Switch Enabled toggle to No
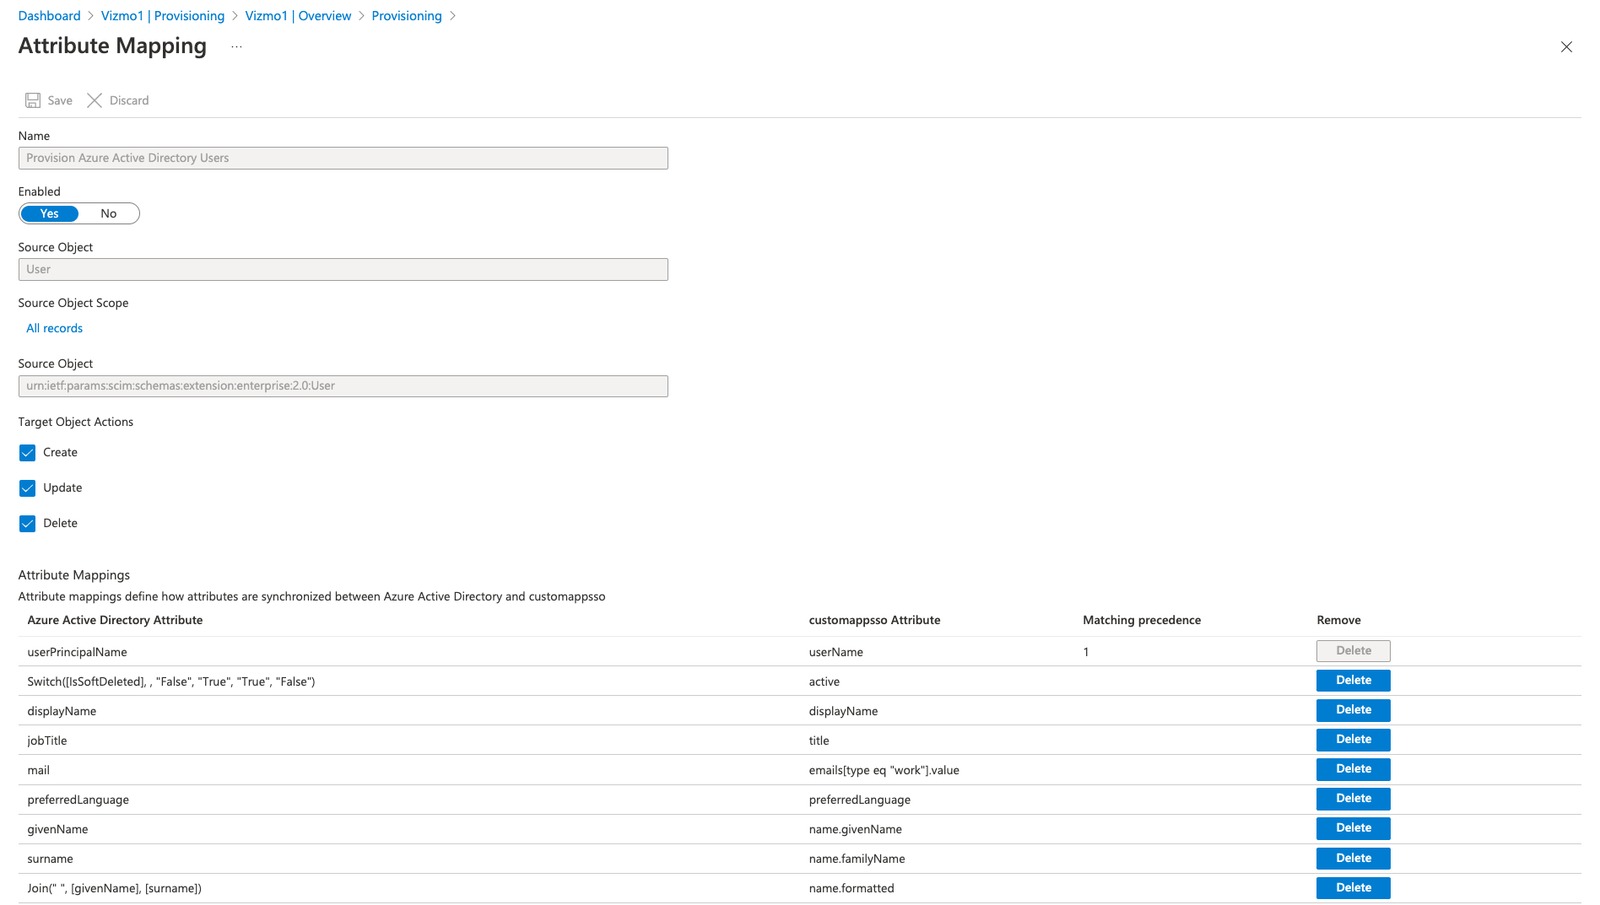 108,214
